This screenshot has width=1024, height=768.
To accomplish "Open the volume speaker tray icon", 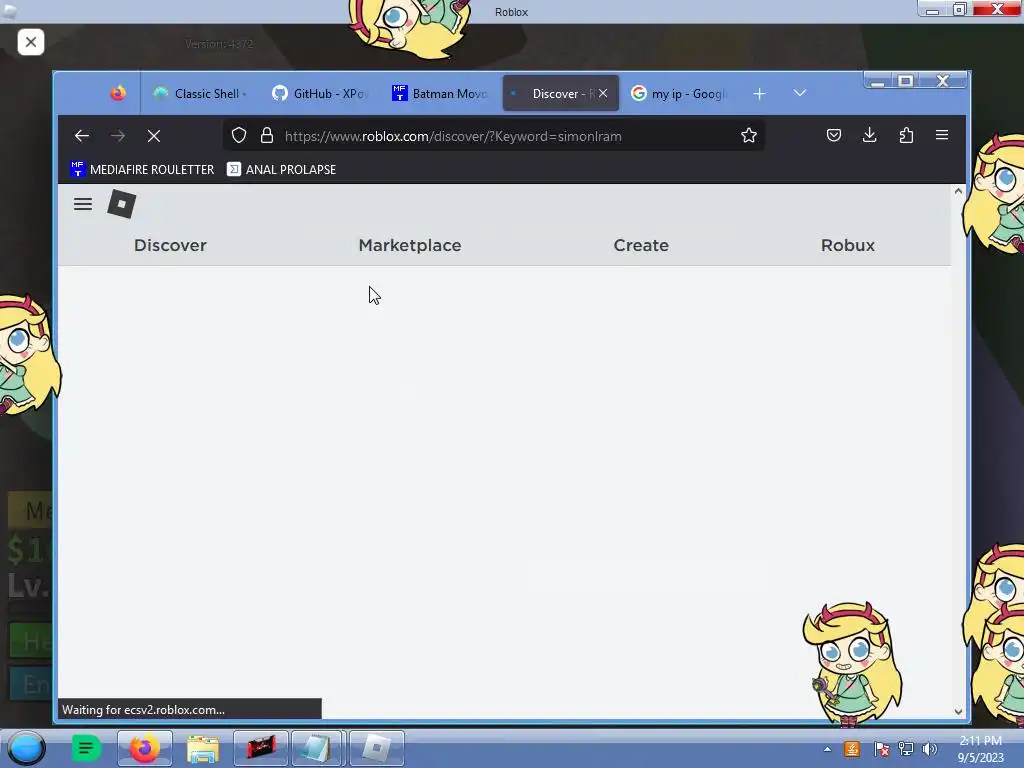I will click(929, 749).
